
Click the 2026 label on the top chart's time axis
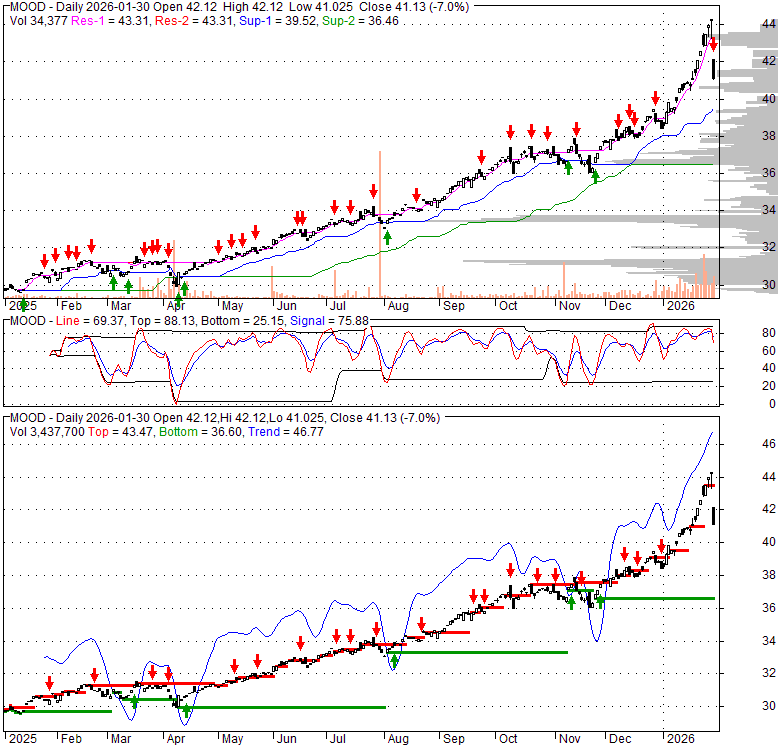(681, 304)
